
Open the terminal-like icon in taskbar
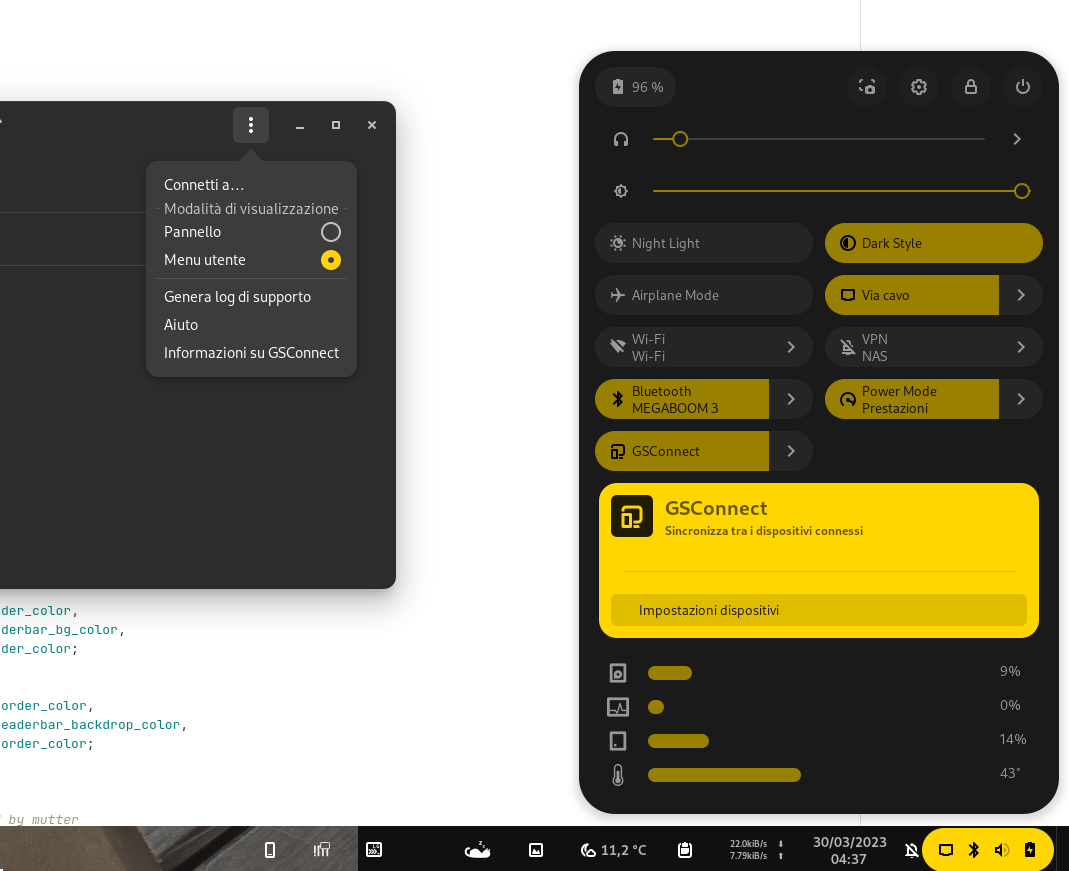(374, 850)
